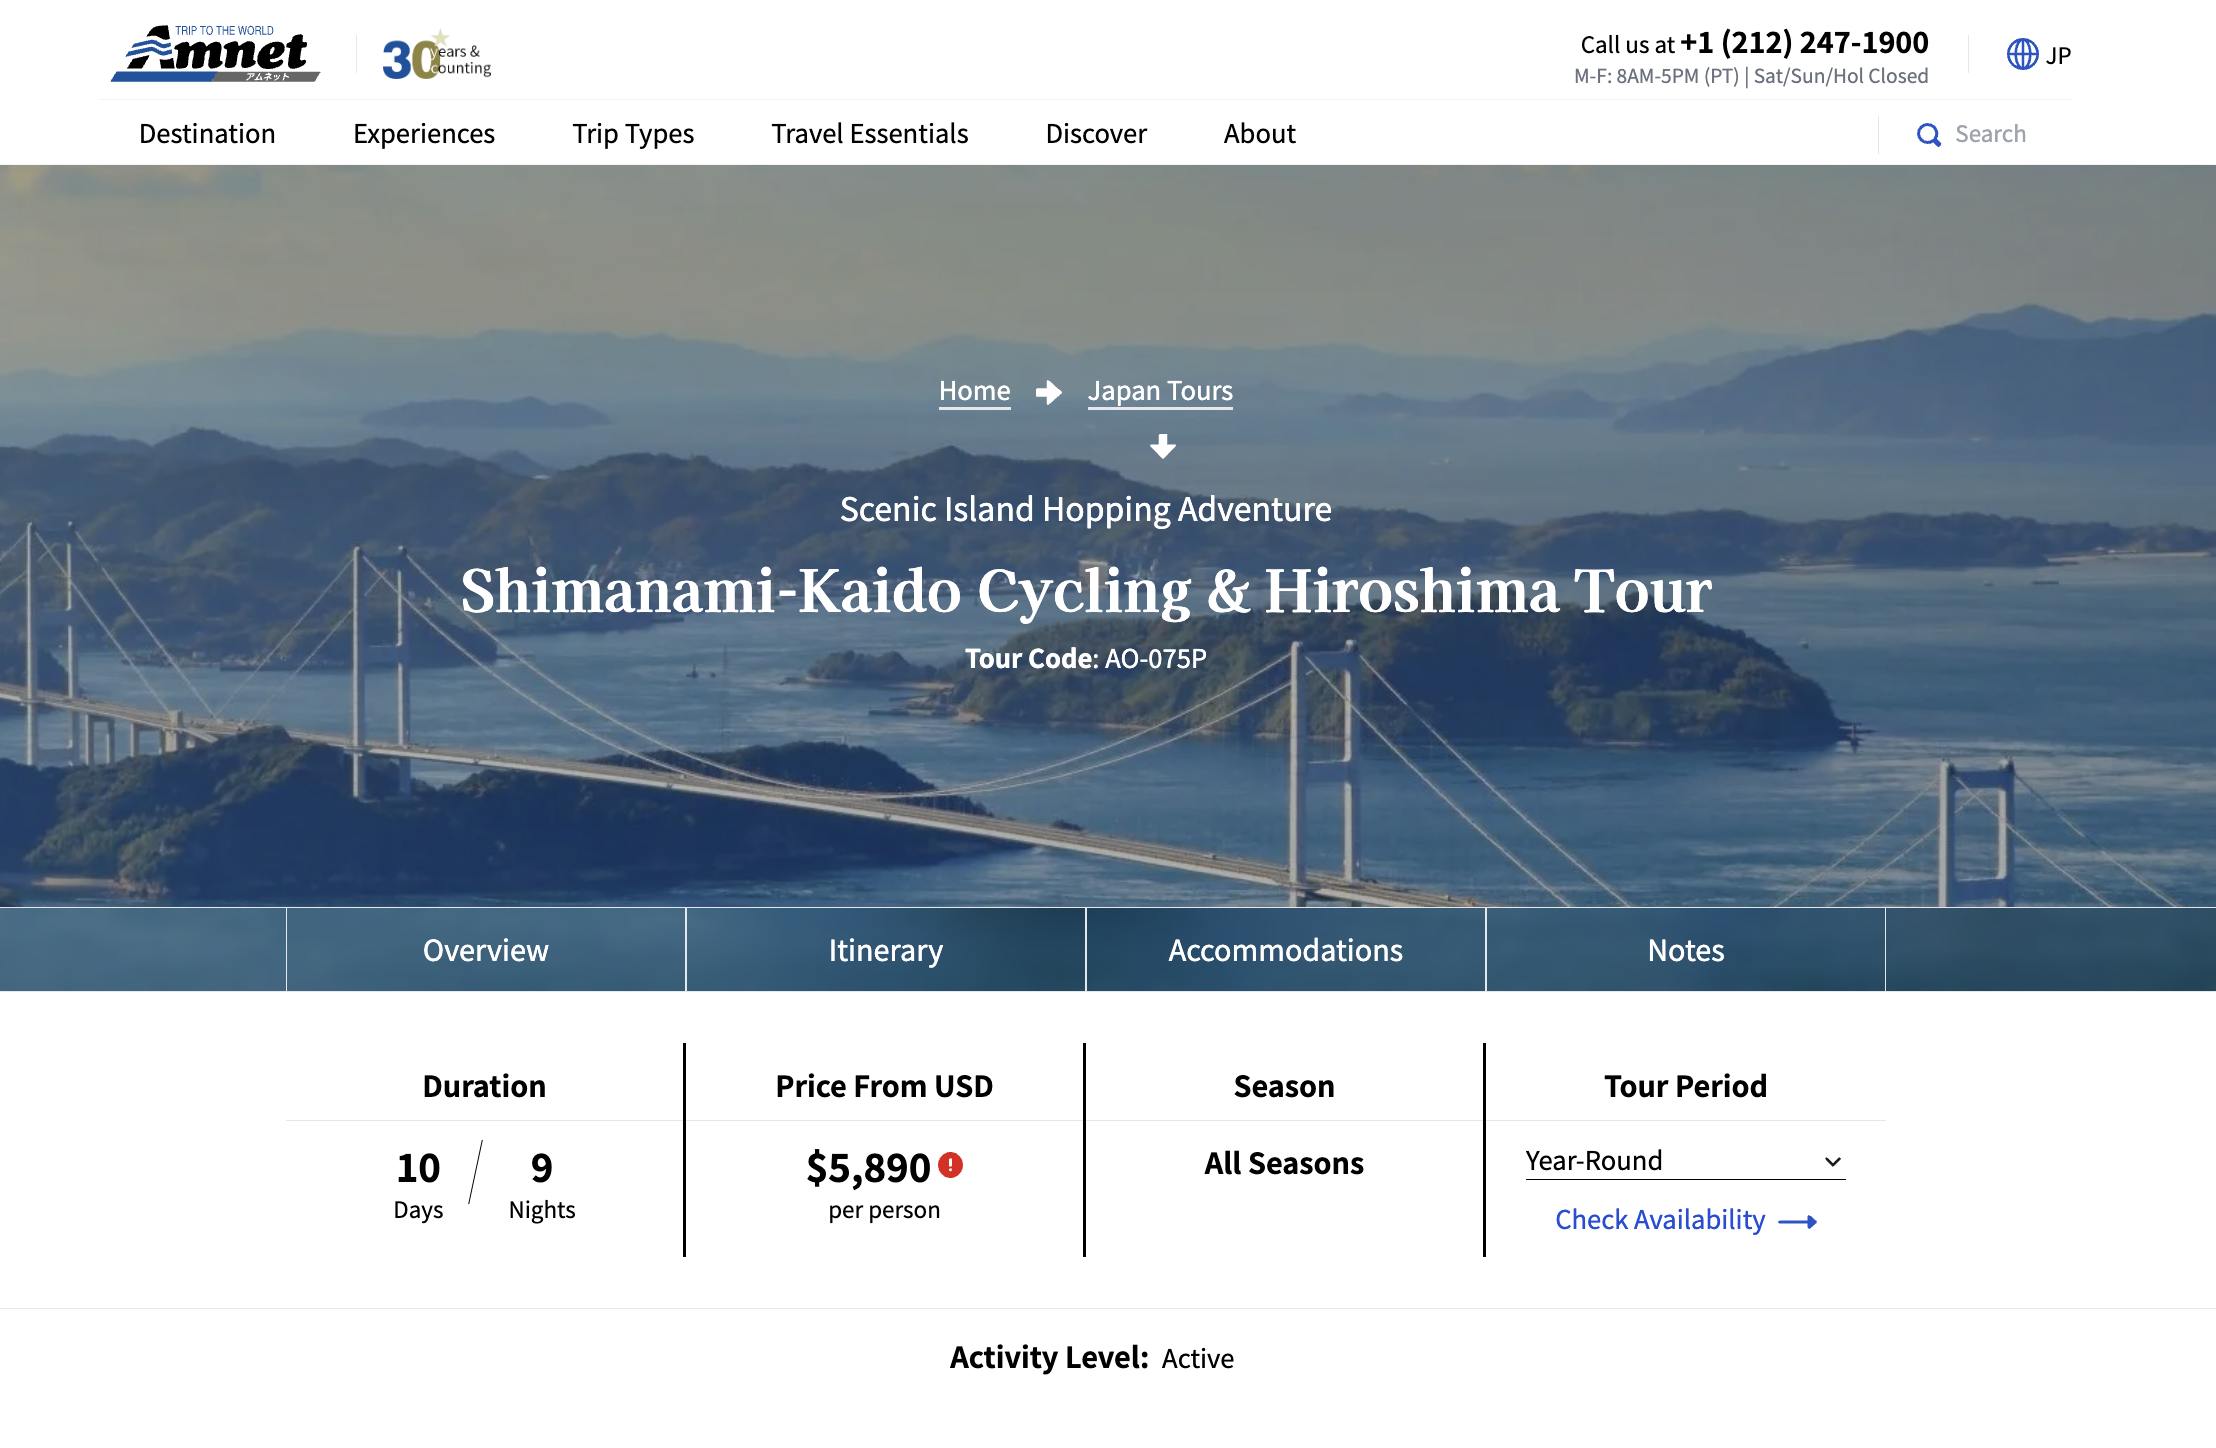Click the magnifying glass search icon

[1928, 135]
